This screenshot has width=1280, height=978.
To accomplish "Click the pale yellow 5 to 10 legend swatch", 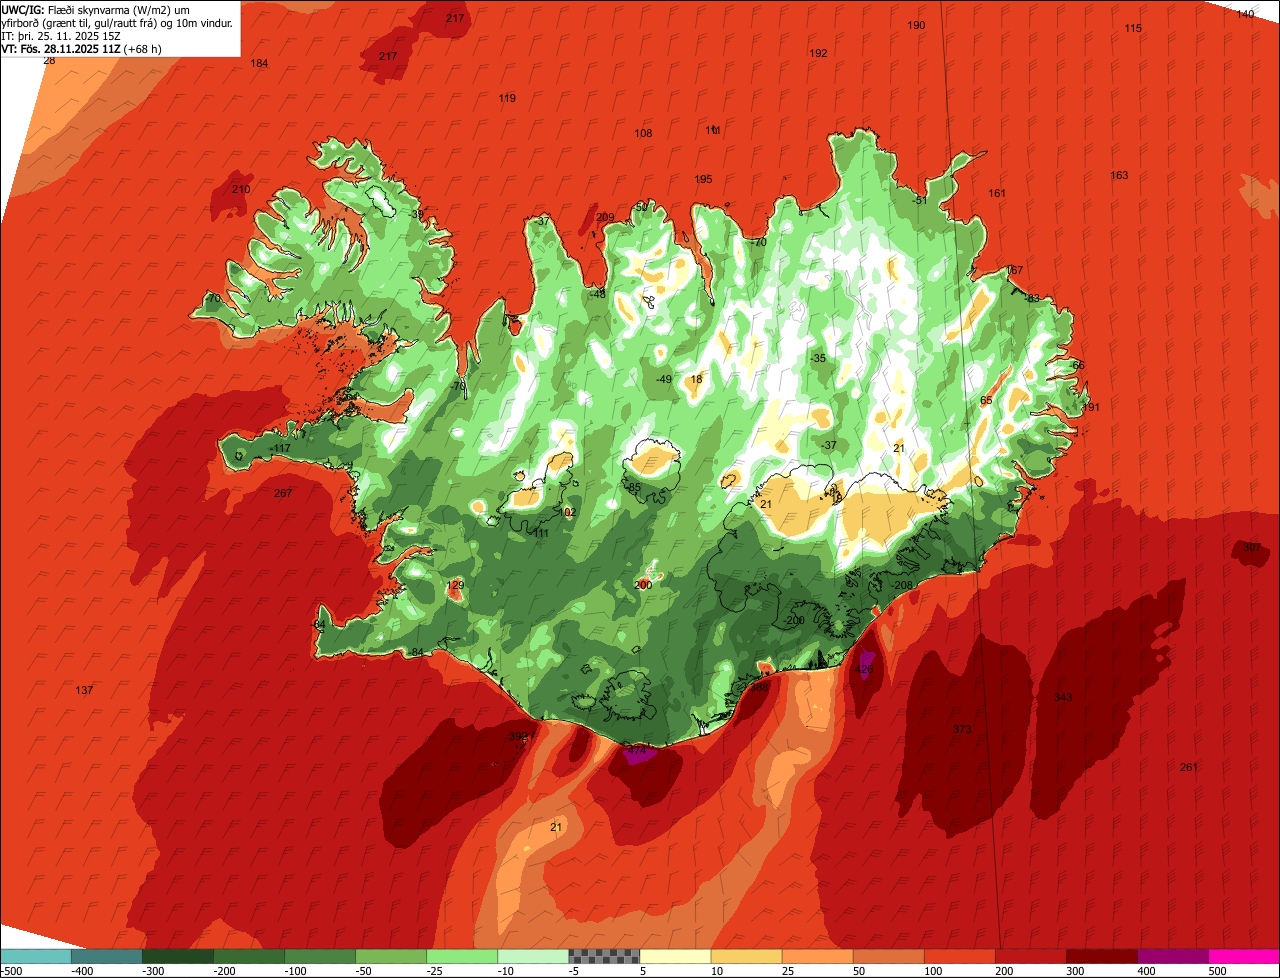I will [x=675, y=956].
